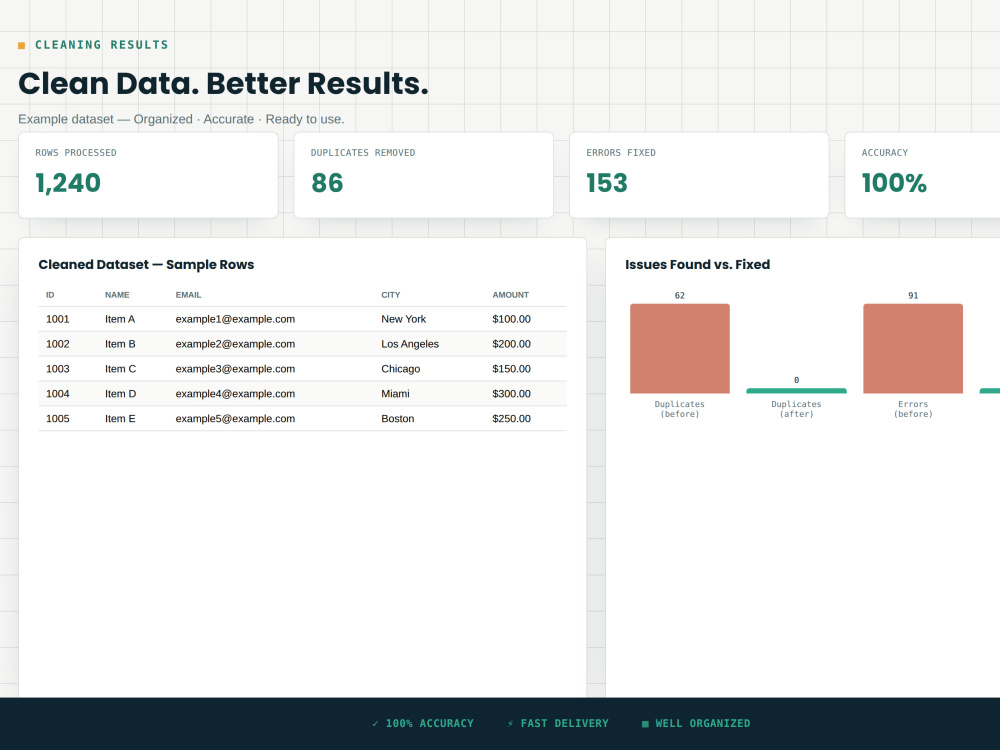The width and height of the screenshot is (1000, 750).
Task: Click the bar value label 62
Action: point(680,295)
